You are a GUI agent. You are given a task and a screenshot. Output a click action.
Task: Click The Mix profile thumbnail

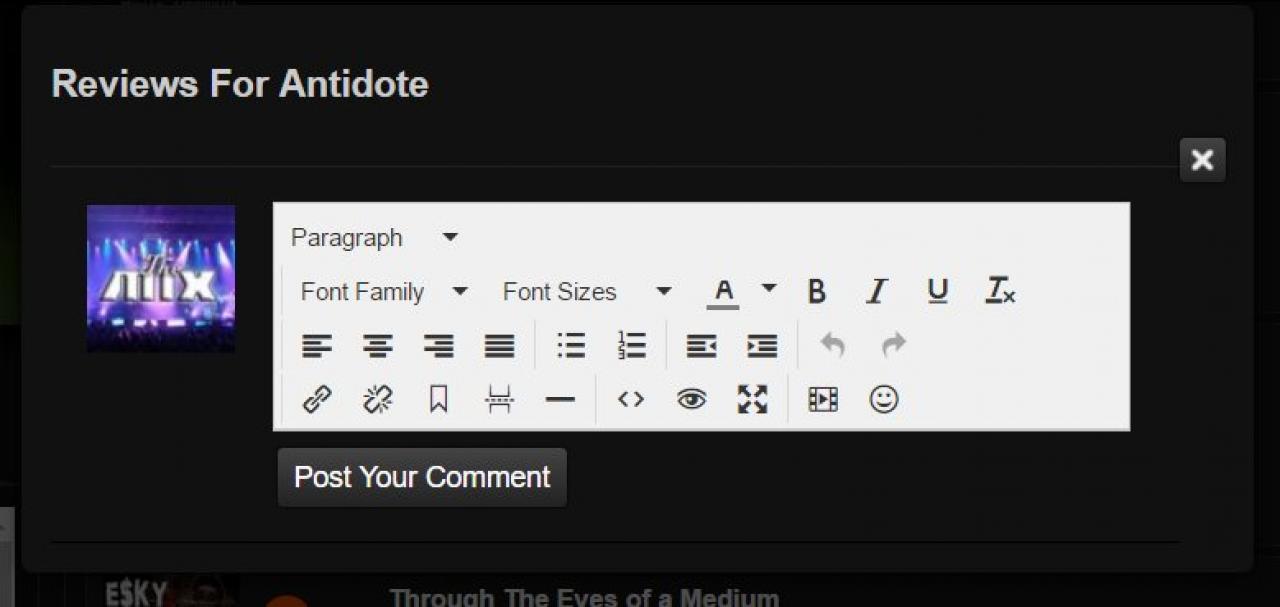[161, 278]
